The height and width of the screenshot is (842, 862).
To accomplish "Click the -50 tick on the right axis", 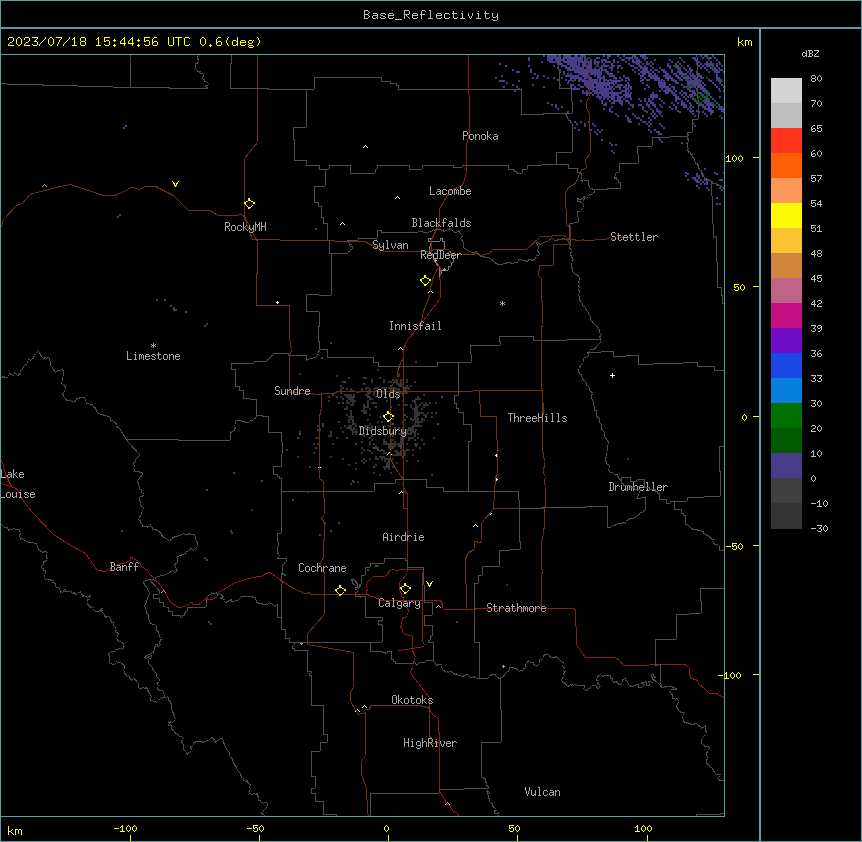I will [x=734, y=546].
